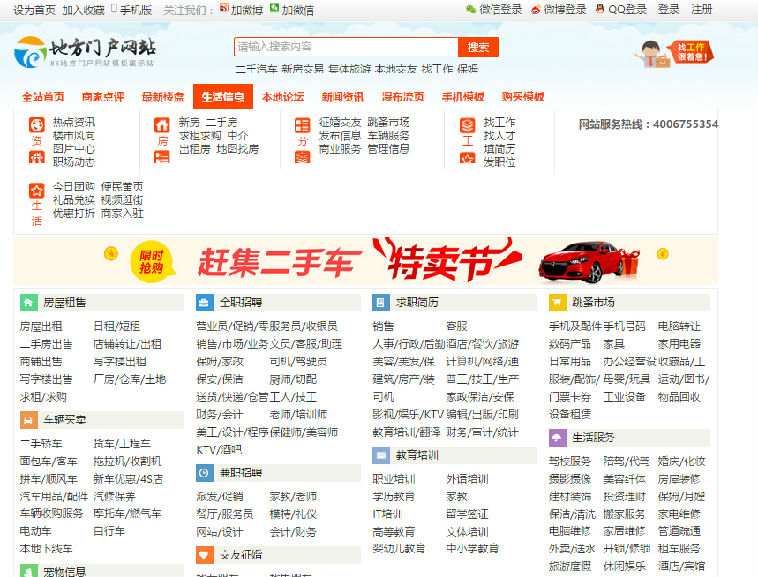Open the 全站首页 nav tab
The image size is (758, 577).
pyautogui.click(x=43, y=97)
